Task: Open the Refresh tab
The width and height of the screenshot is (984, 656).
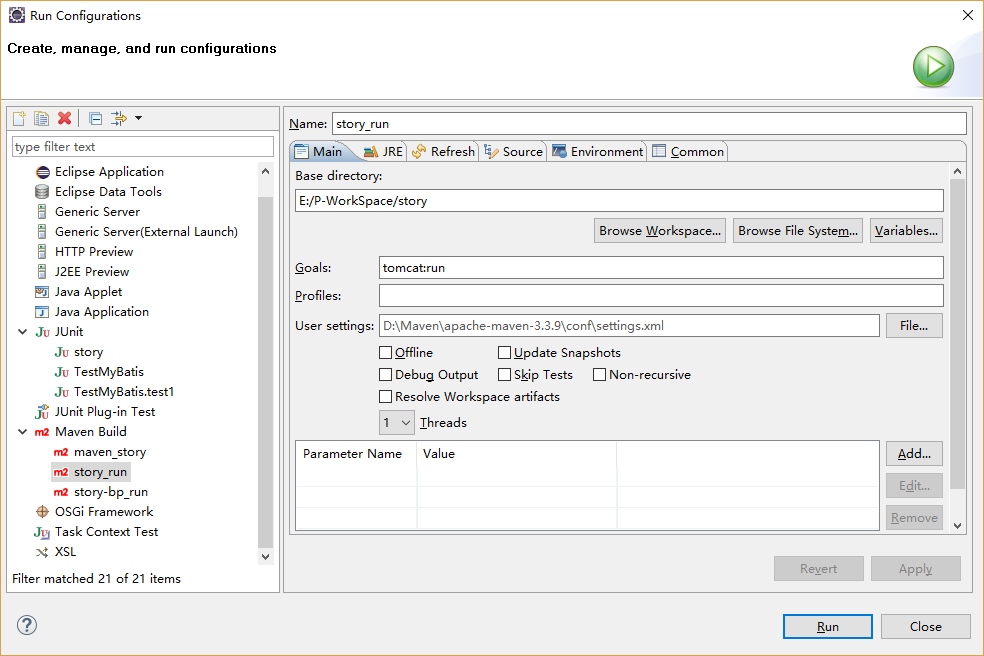Action: tap(444, 152)
